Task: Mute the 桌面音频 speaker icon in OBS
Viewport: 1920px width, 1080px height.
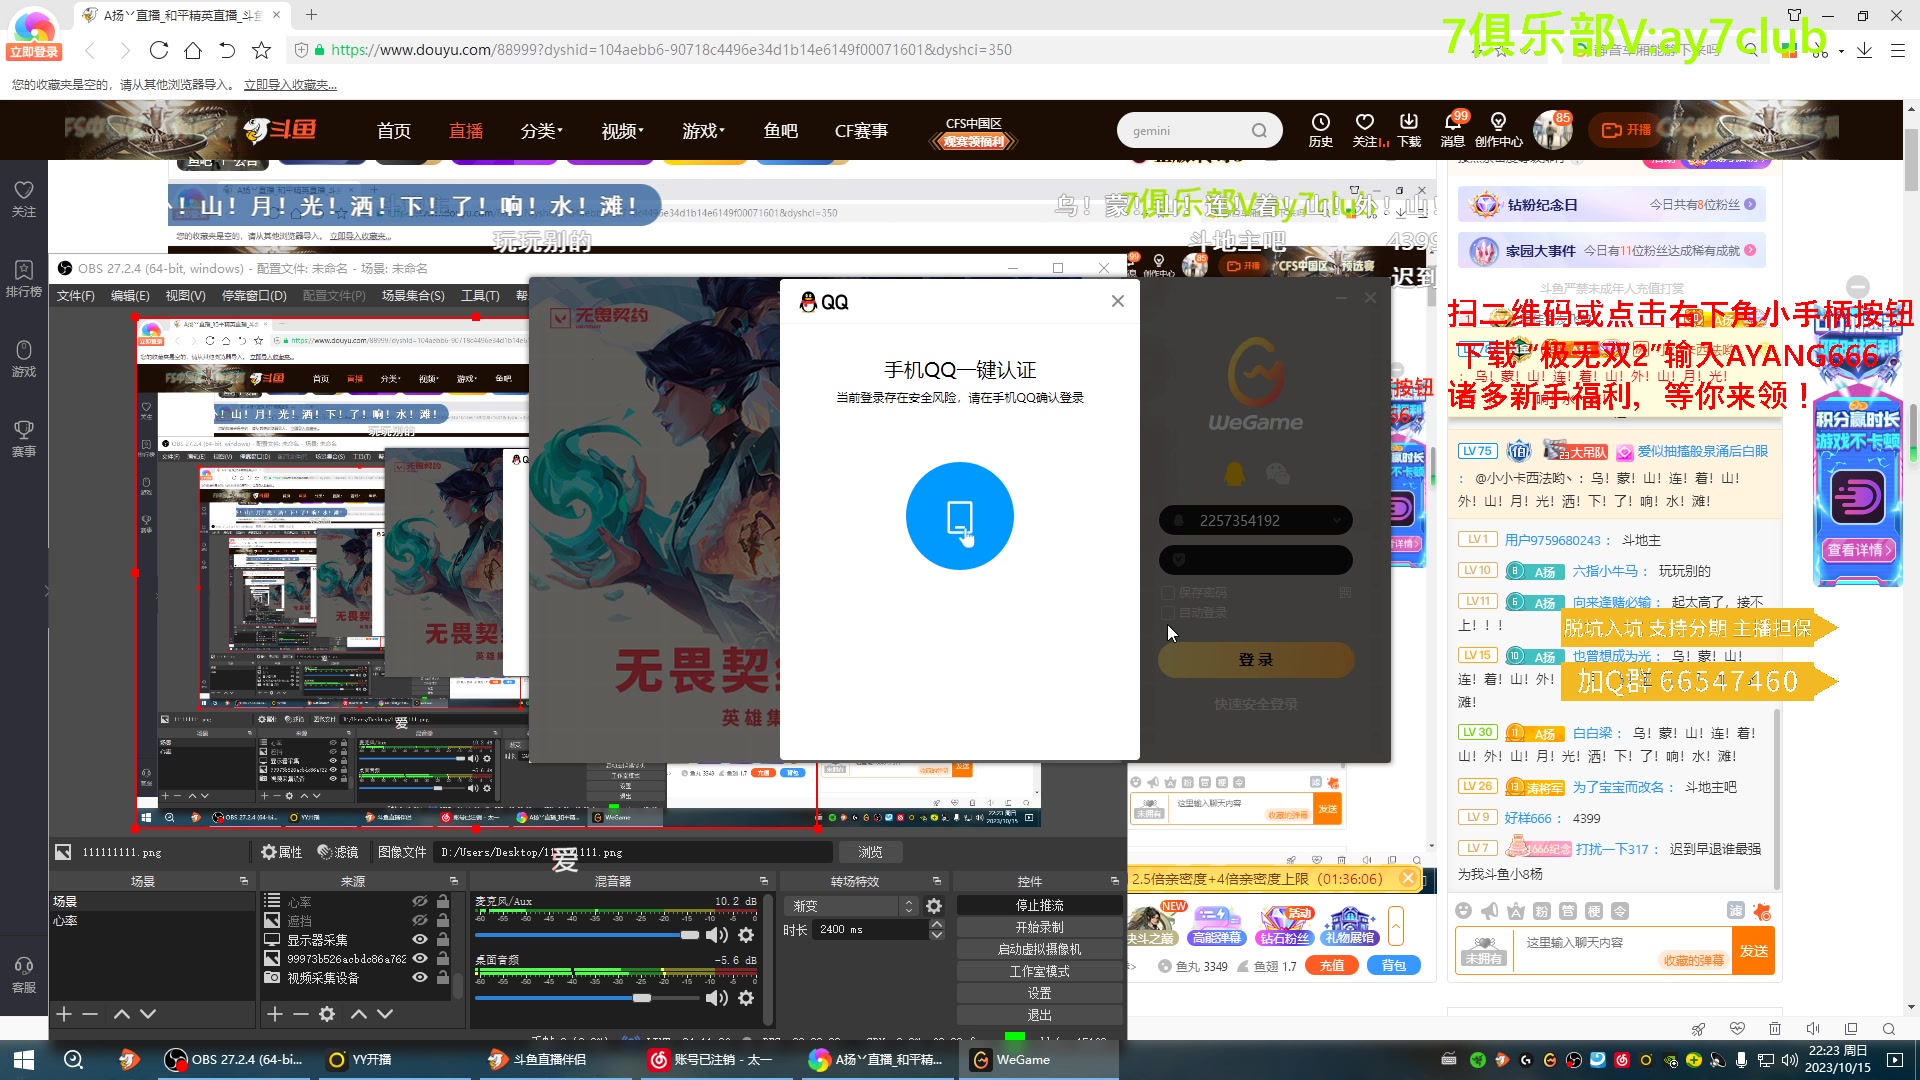Action: tap(716, 998)
